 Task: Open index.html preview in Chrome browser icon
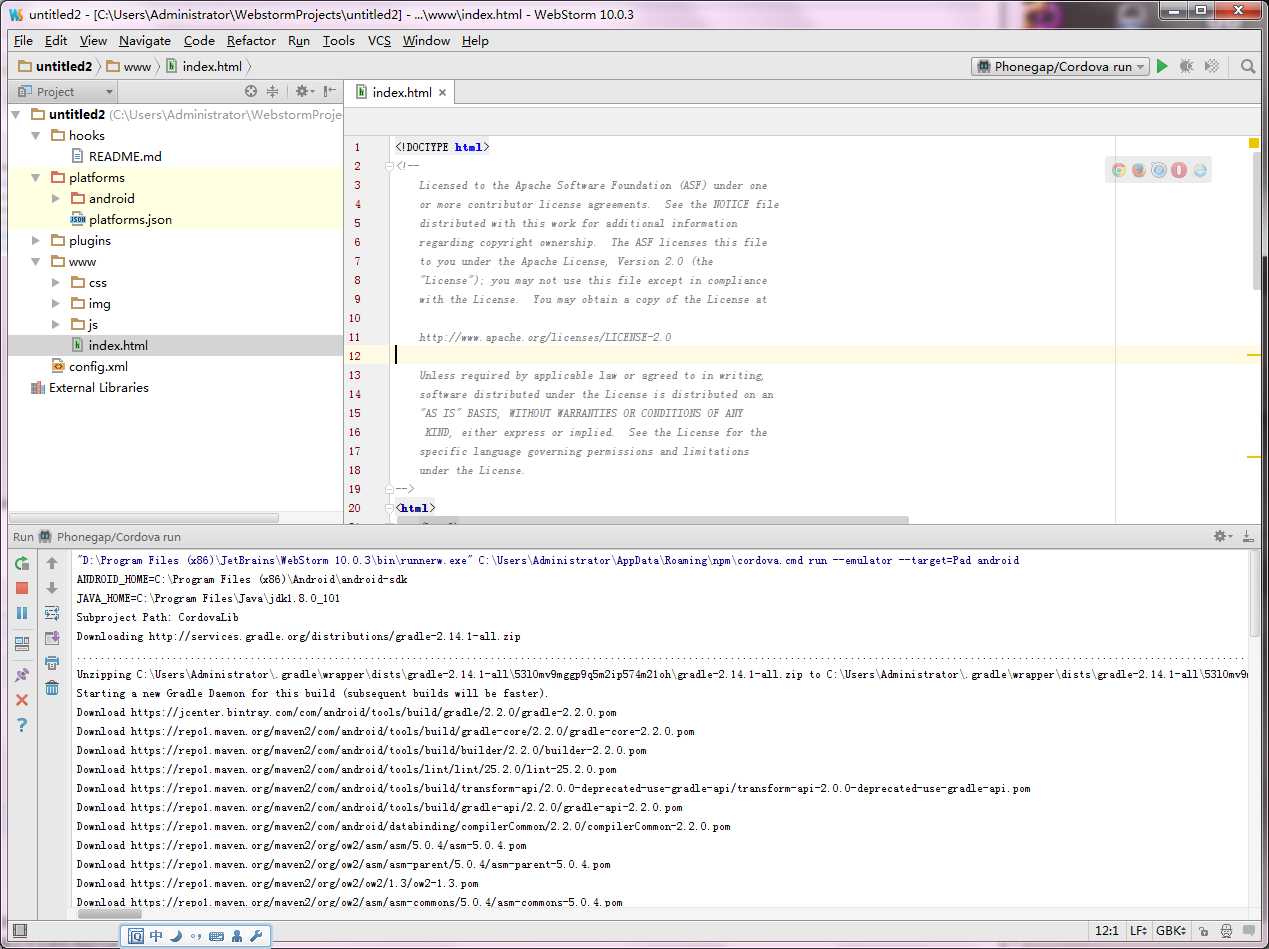click(1118, 170)
